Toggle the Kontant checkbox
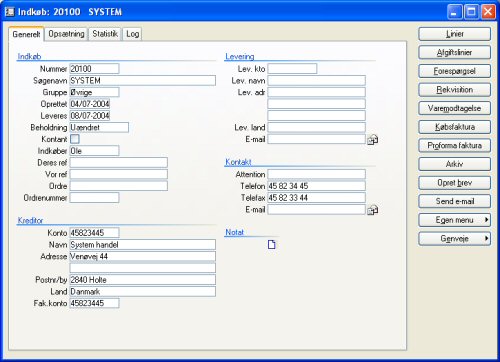 point(75,139)
